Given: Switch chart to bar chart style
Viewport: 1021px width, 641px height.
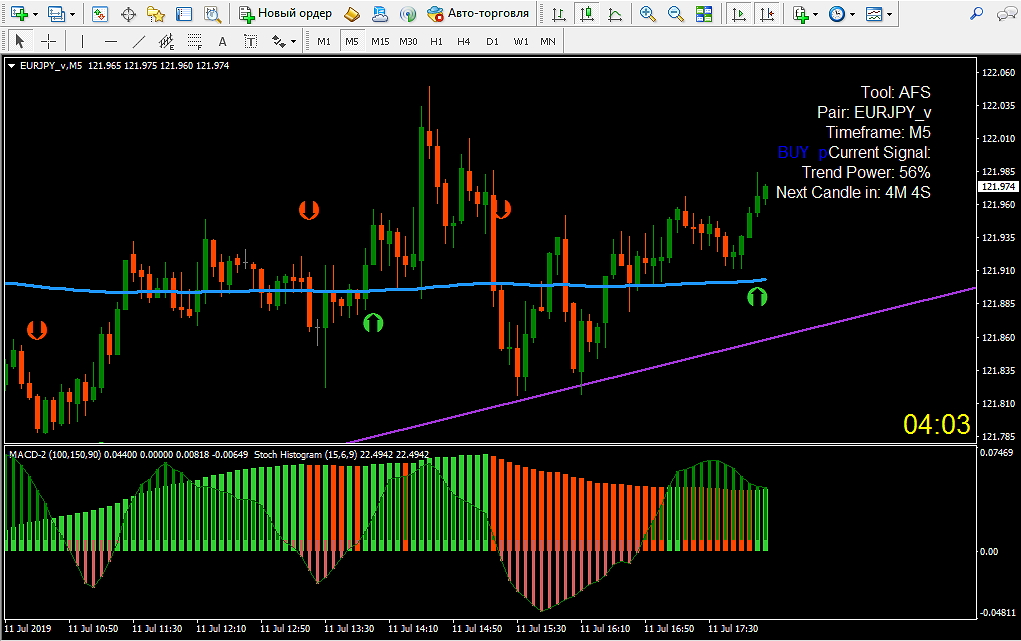Looking at the screenshot, I should tap(559, 14).
